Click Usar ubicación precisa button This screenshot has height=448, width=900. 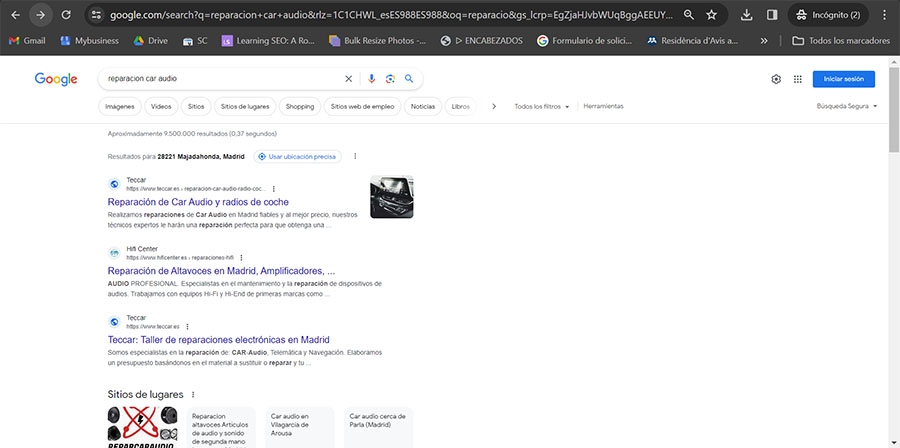pos(298,157)
